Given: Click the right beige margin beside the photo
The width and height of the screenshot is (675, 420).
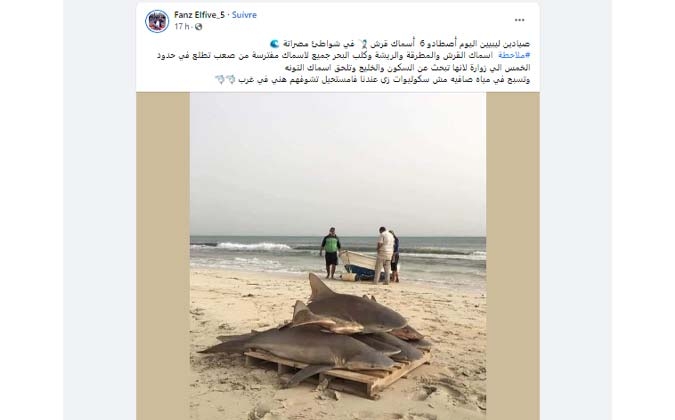Looking at the screenshot, I should tap(513, 256).
